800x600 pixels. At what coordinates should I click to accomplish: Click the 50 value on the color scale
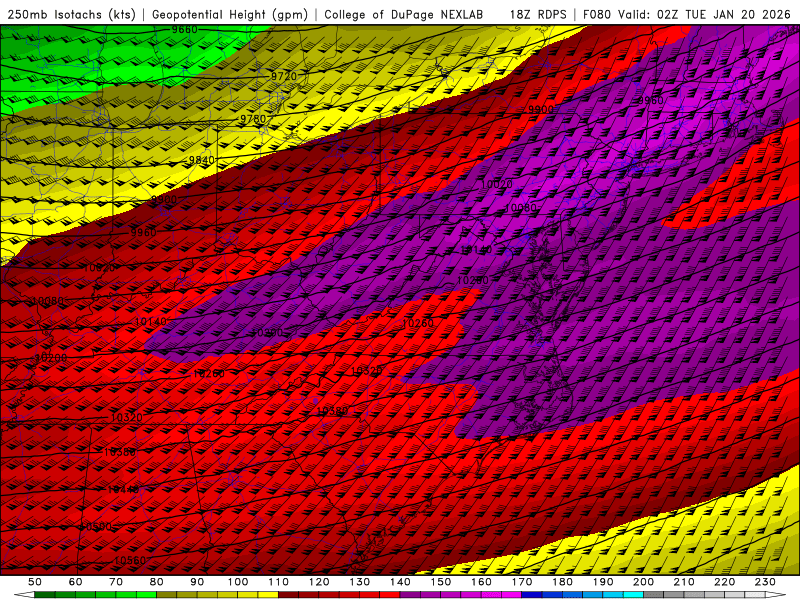35,582
